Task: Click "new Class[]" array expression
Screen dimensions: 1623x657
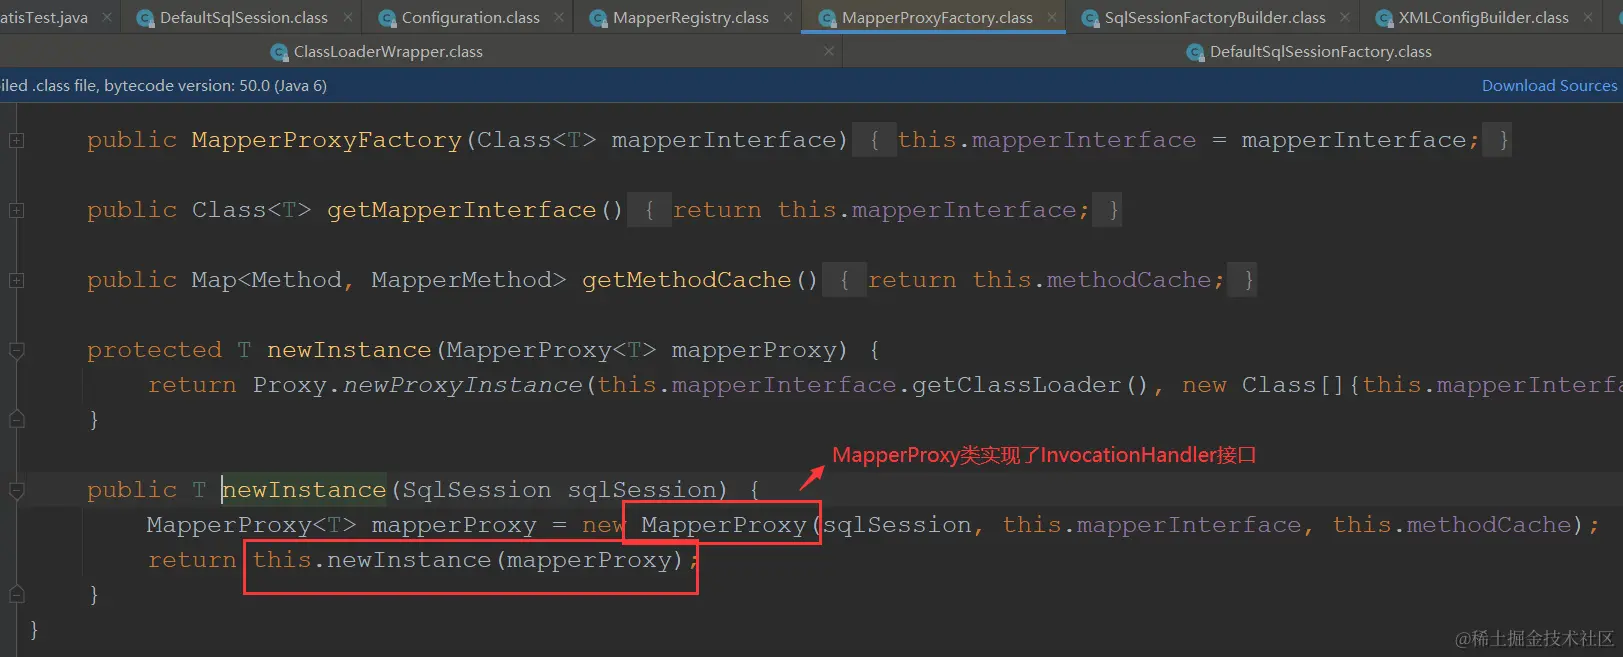Action: [1264, 385]
